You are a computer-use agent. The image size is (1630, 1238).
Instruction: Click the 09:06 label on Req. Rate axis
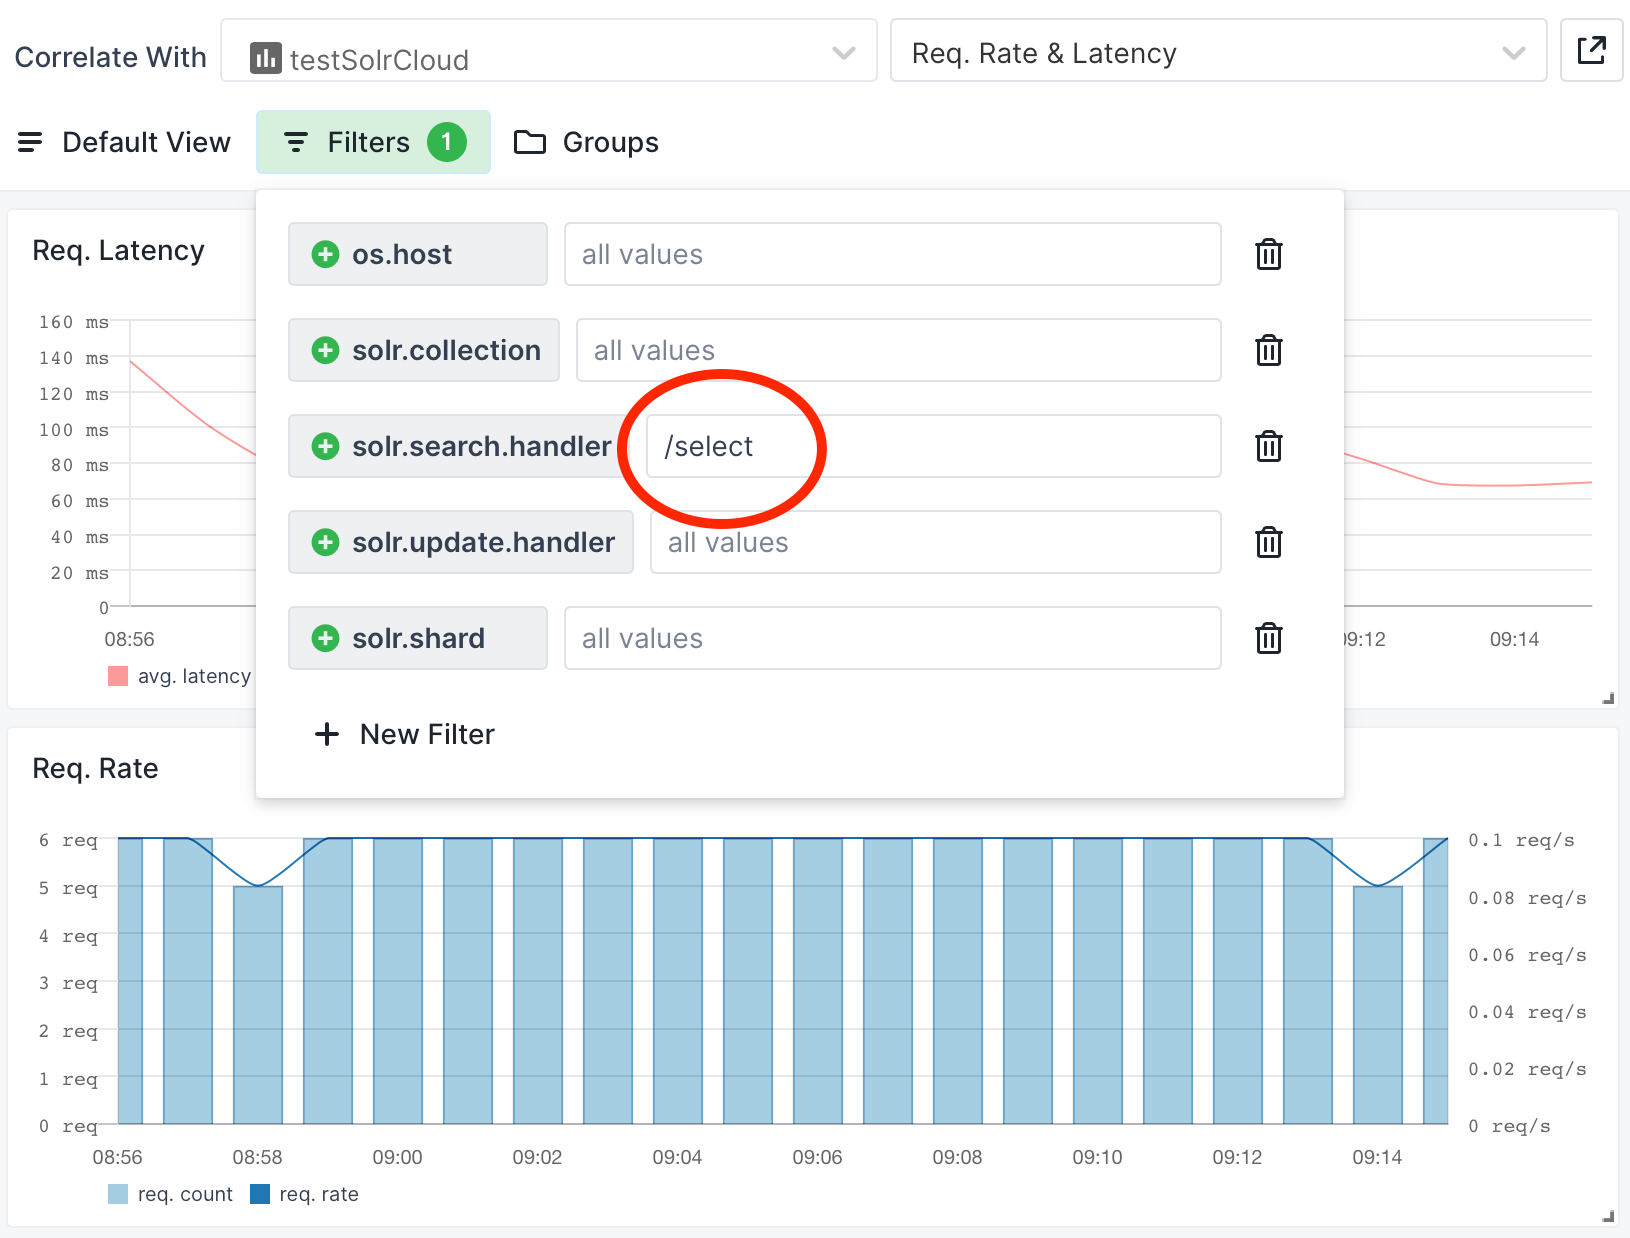pyautogui.click(x=817, y=1157)
